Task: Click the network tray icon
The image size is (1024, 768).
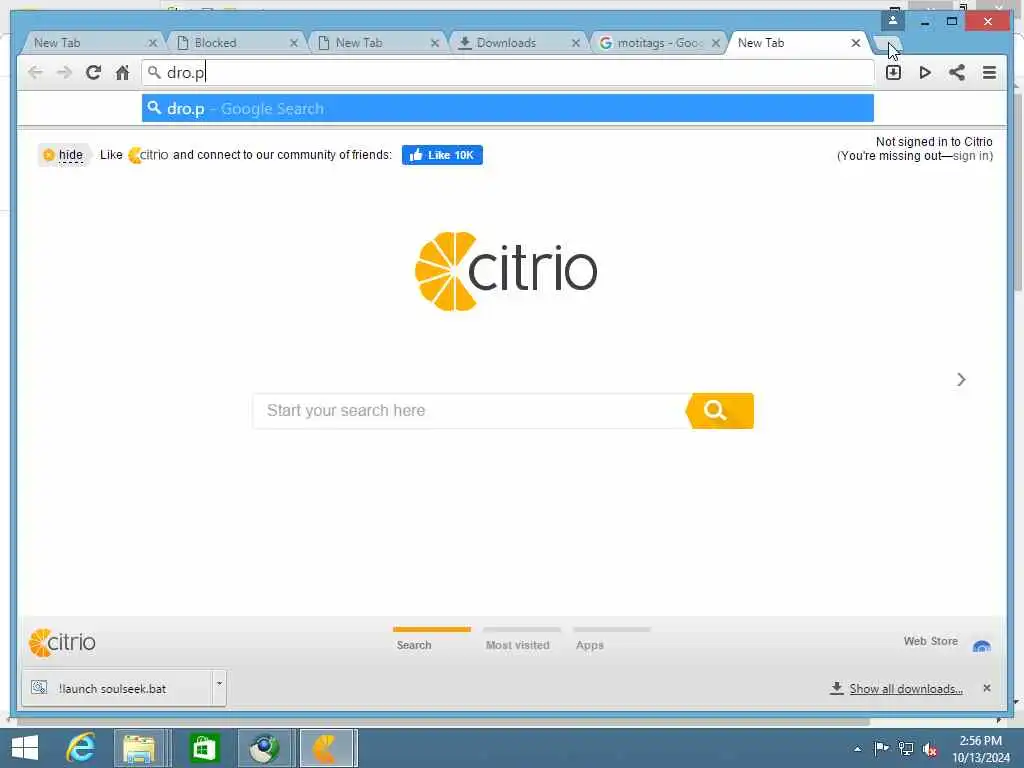Action: 906,749
